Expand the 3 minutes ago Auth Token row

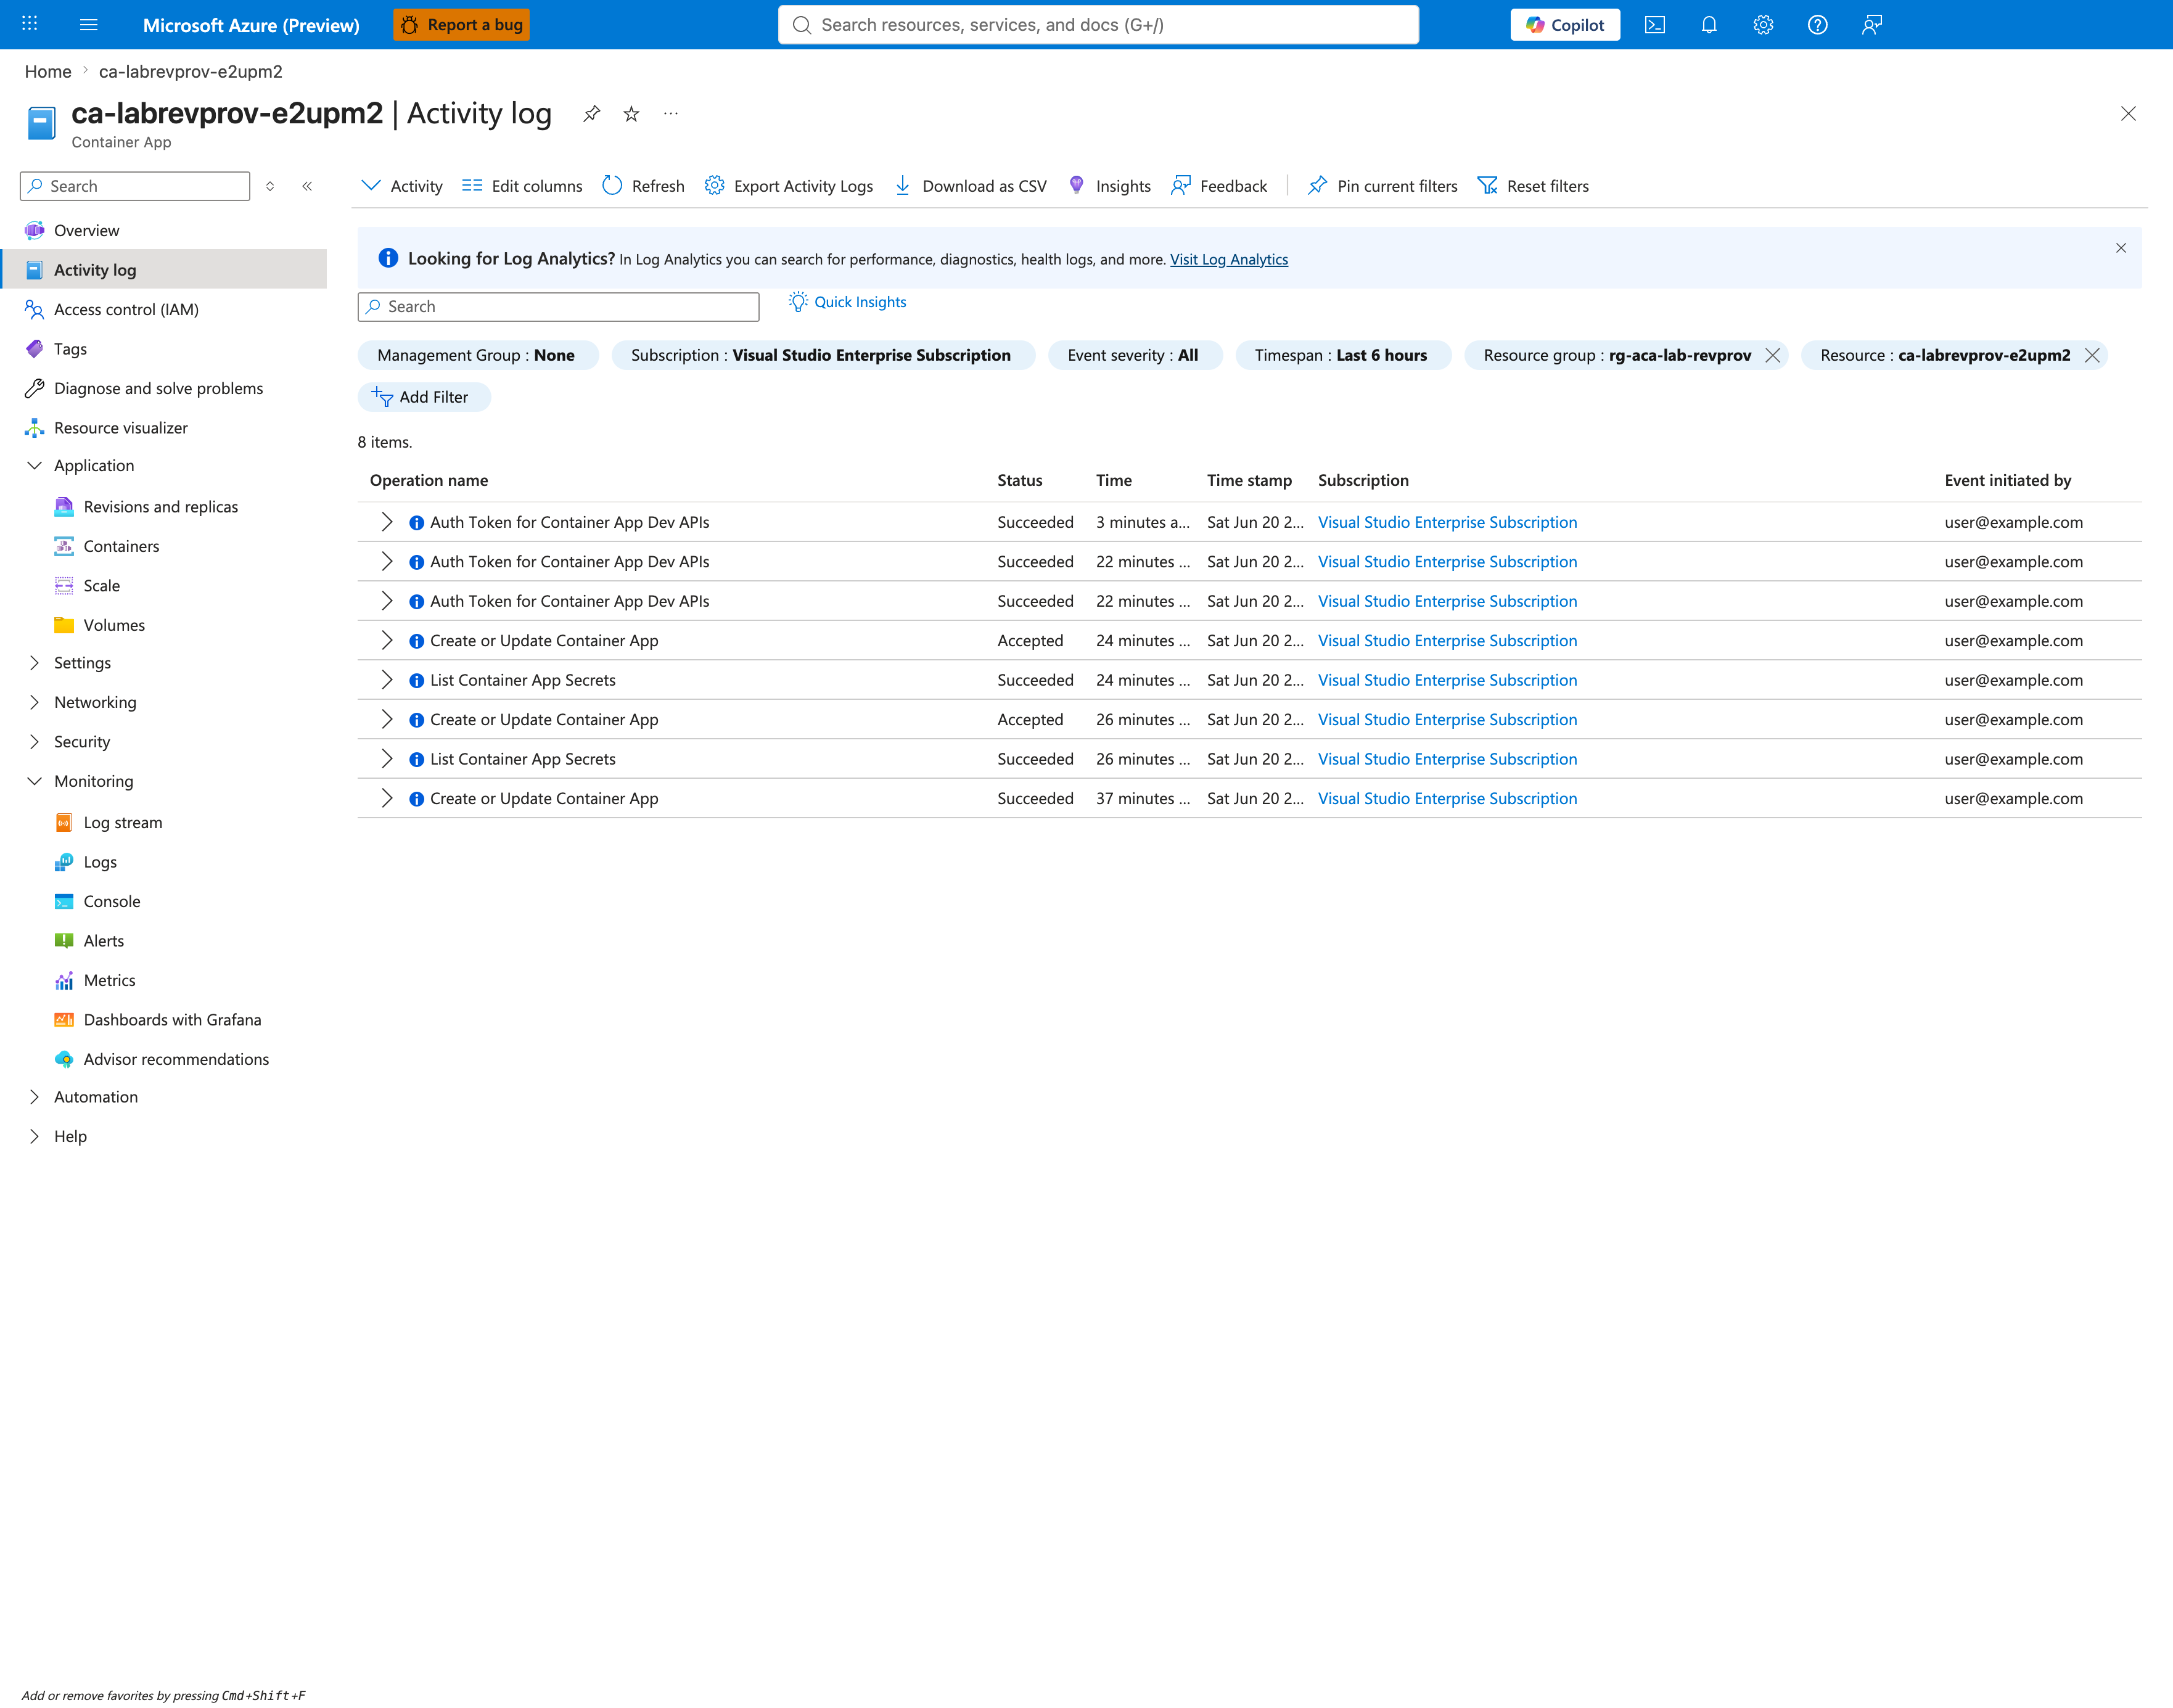click(x=387, y=522)
